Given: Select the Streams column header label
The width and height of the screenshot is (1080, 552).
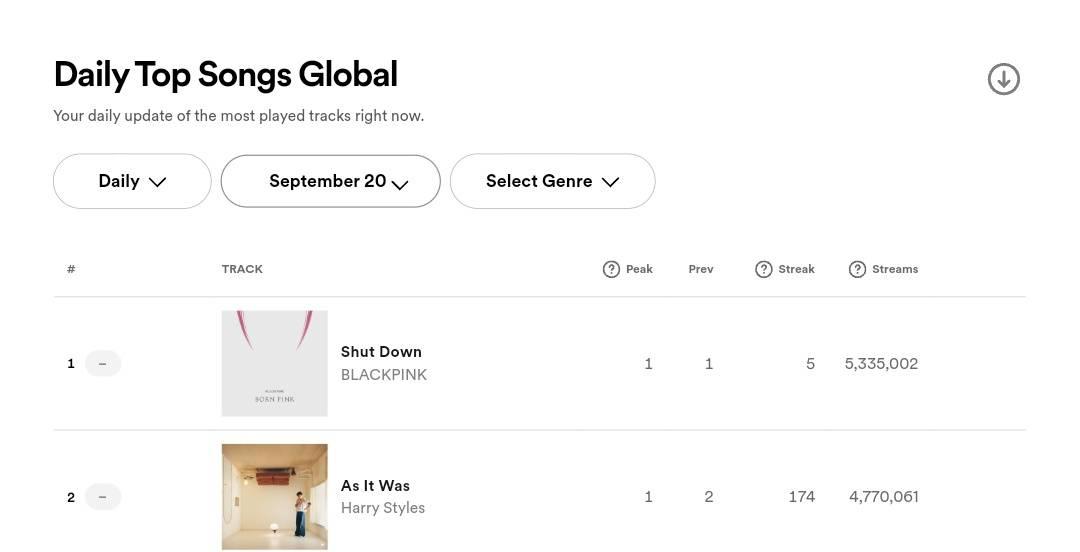Looking at the screenshot, I should 895,269.
